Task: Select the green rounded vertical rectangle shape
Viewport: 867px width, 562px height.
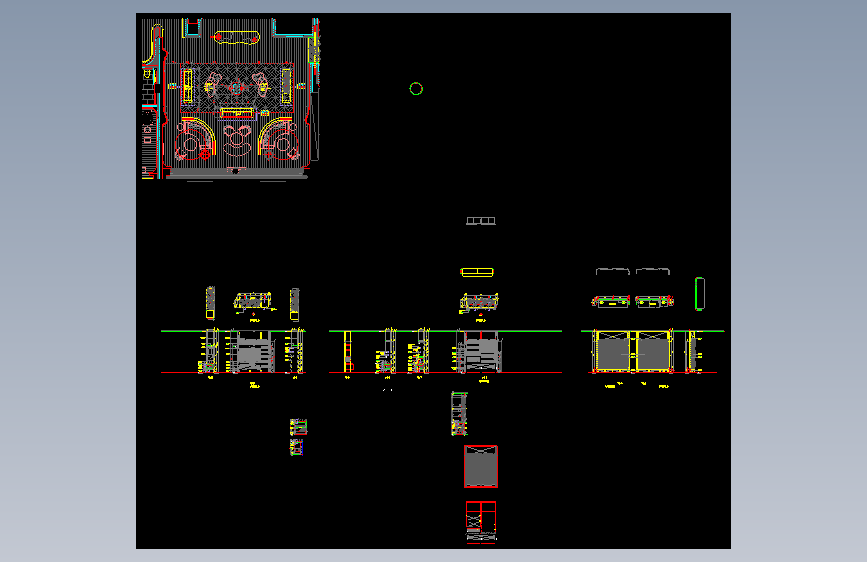Action: click(x=699, y=294)
